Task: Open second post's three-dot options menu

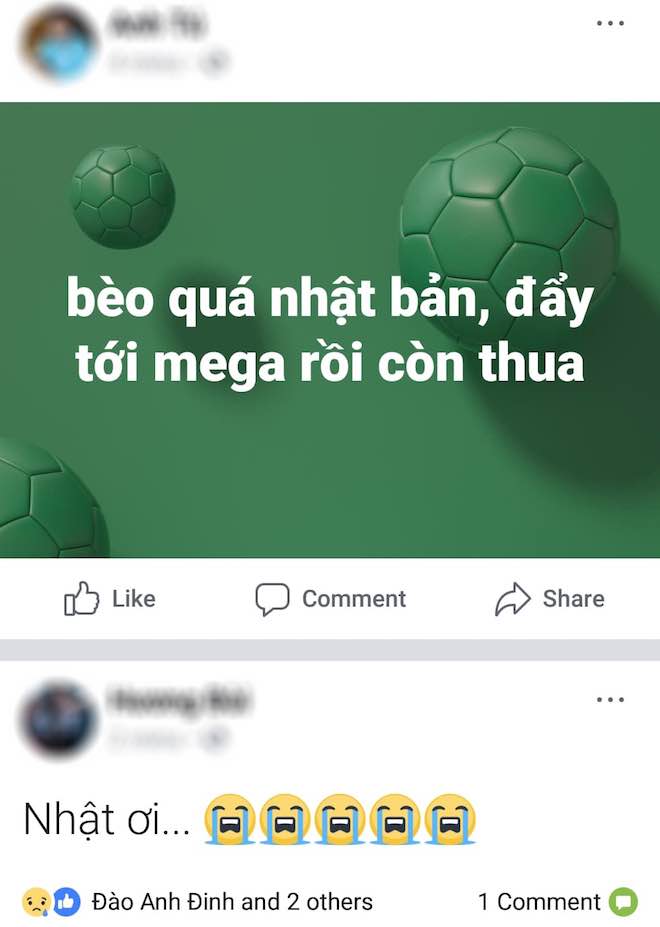Action: coord(610,700)
